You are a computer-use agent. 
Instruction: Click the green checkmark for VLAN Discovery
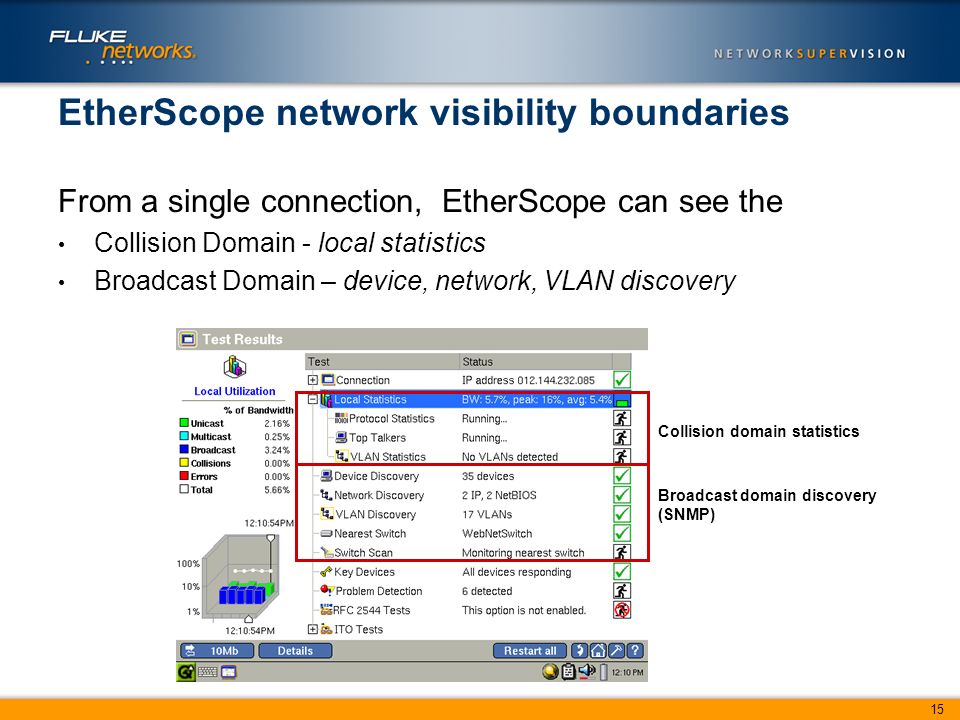coord(621,514)
